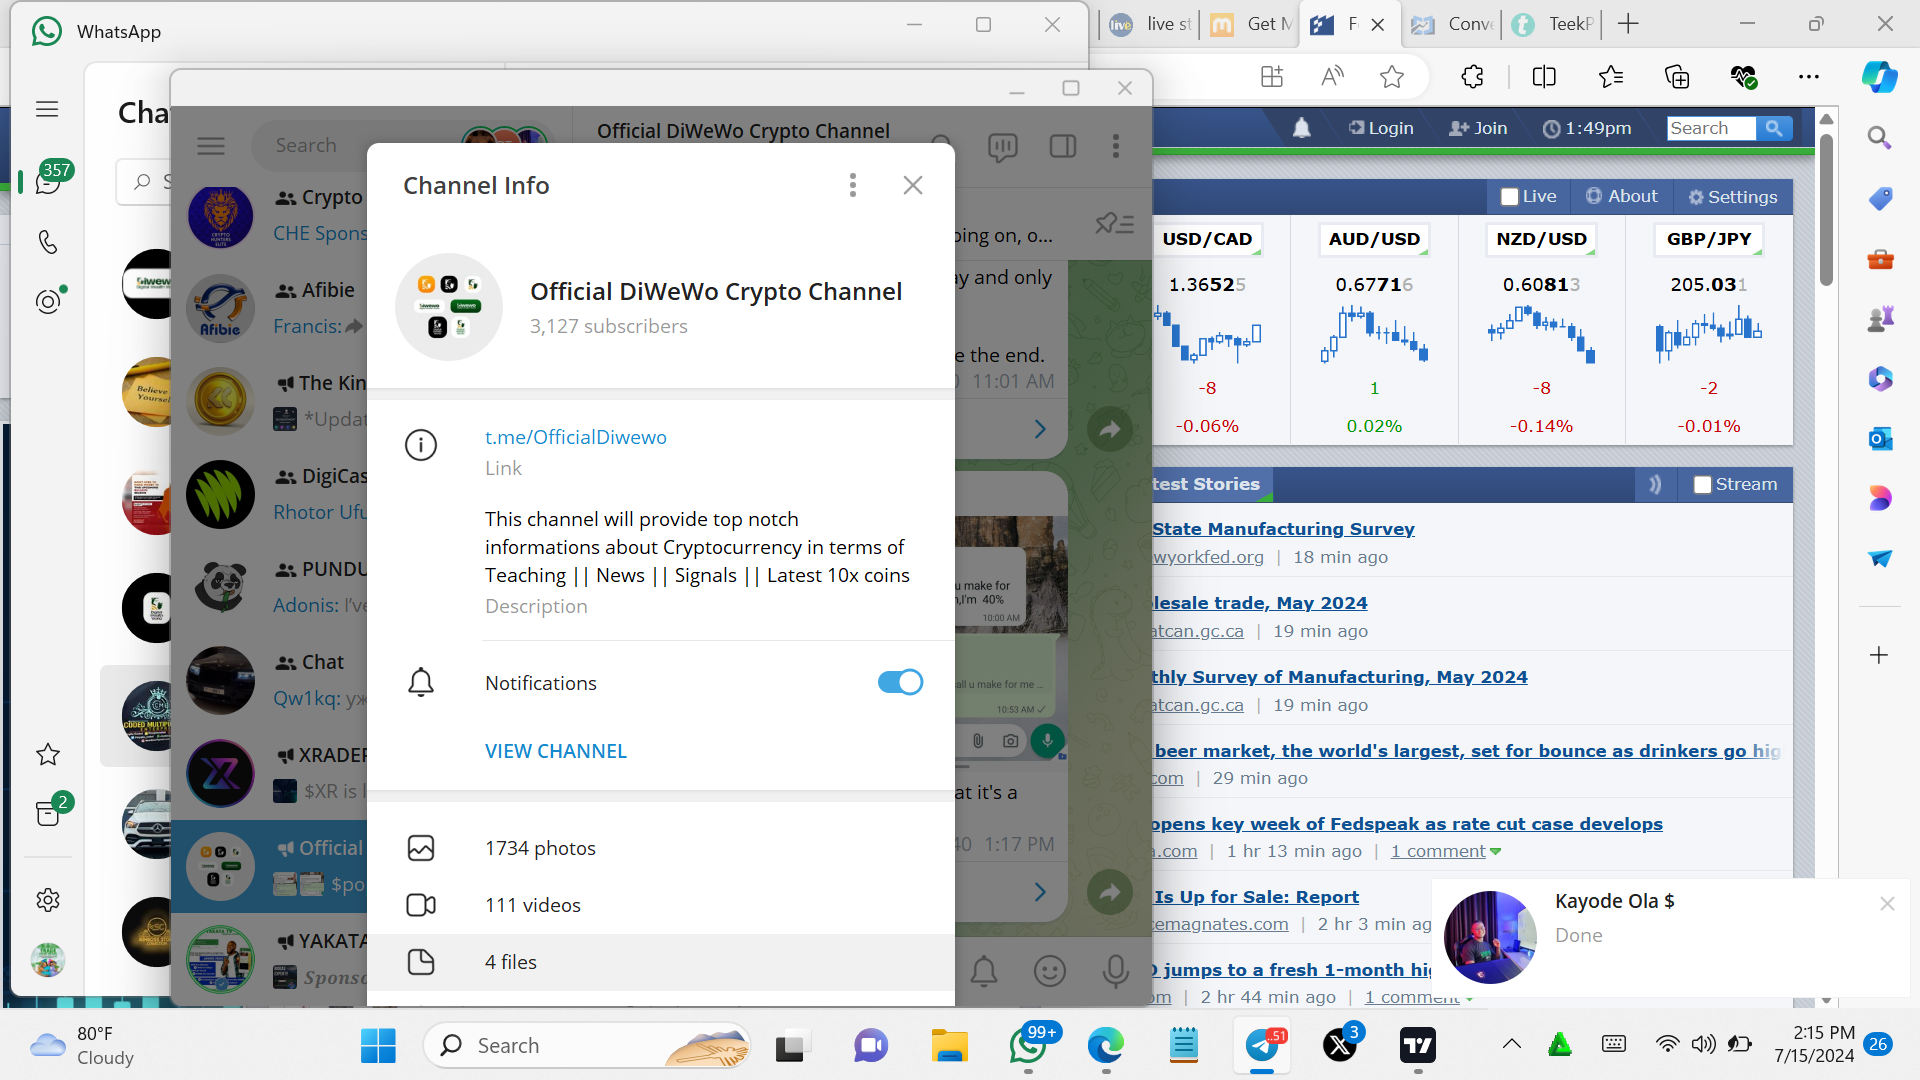Expand WhatsApp hamburger navigation menu

click(x=47, y=109)
